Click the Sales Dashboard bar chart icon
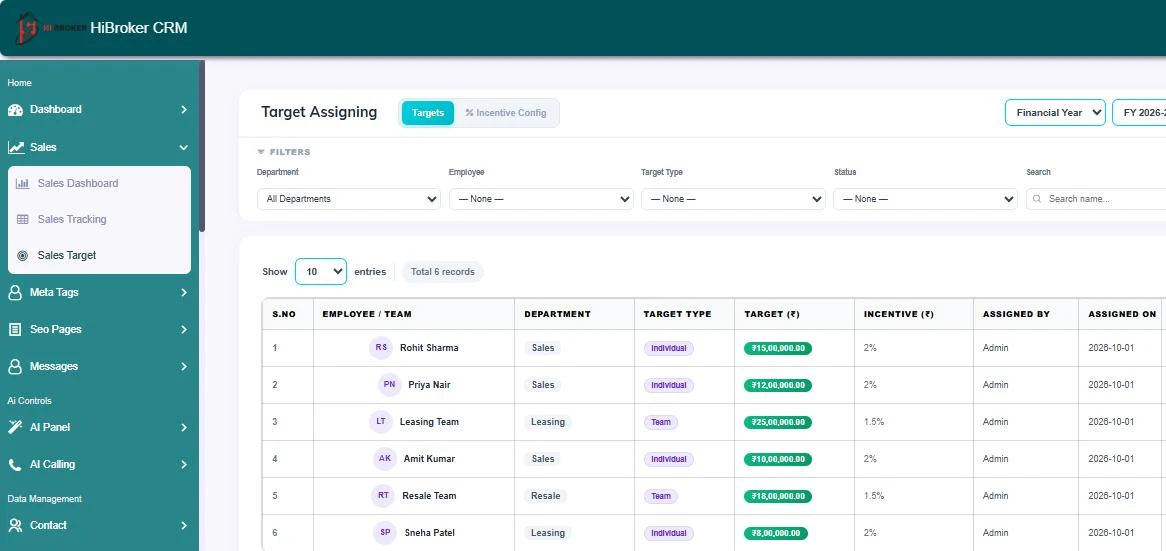Image resolution: width=1166 pixels, height=551 pixels. click(x=23, y=184)
